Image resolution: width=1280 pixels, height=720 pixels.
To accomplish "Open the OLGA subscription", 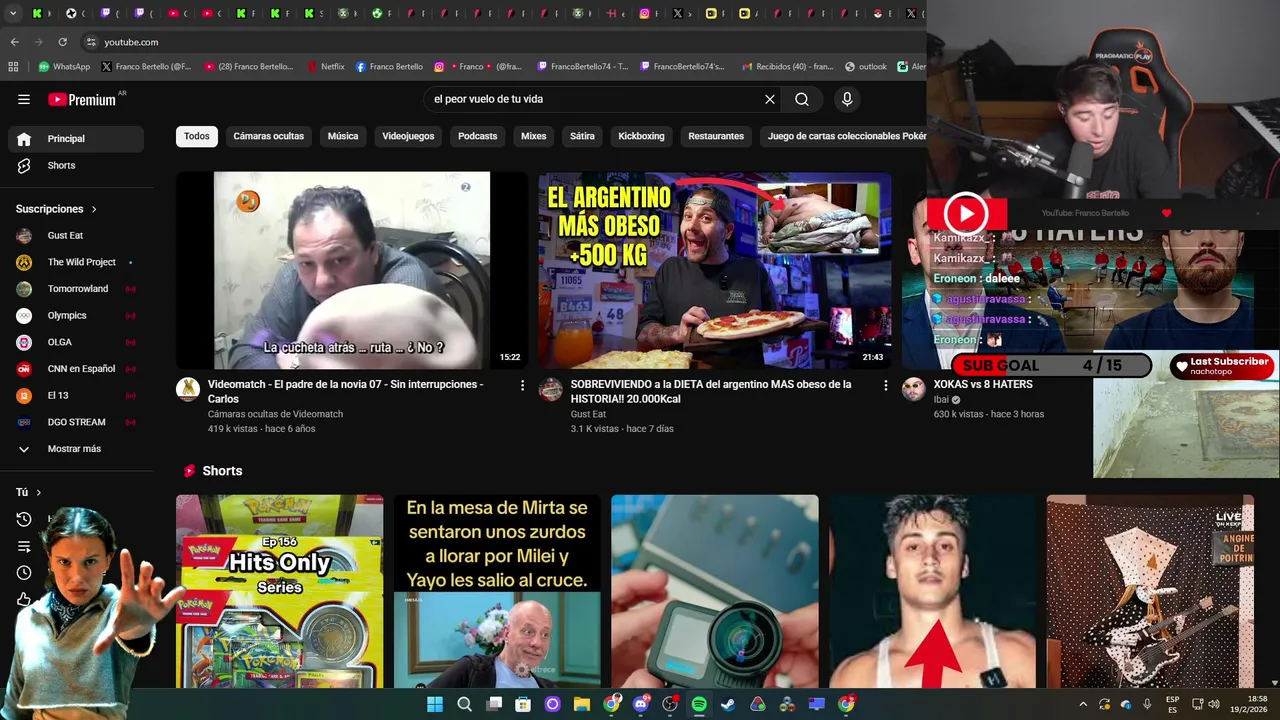I will 76,342.
